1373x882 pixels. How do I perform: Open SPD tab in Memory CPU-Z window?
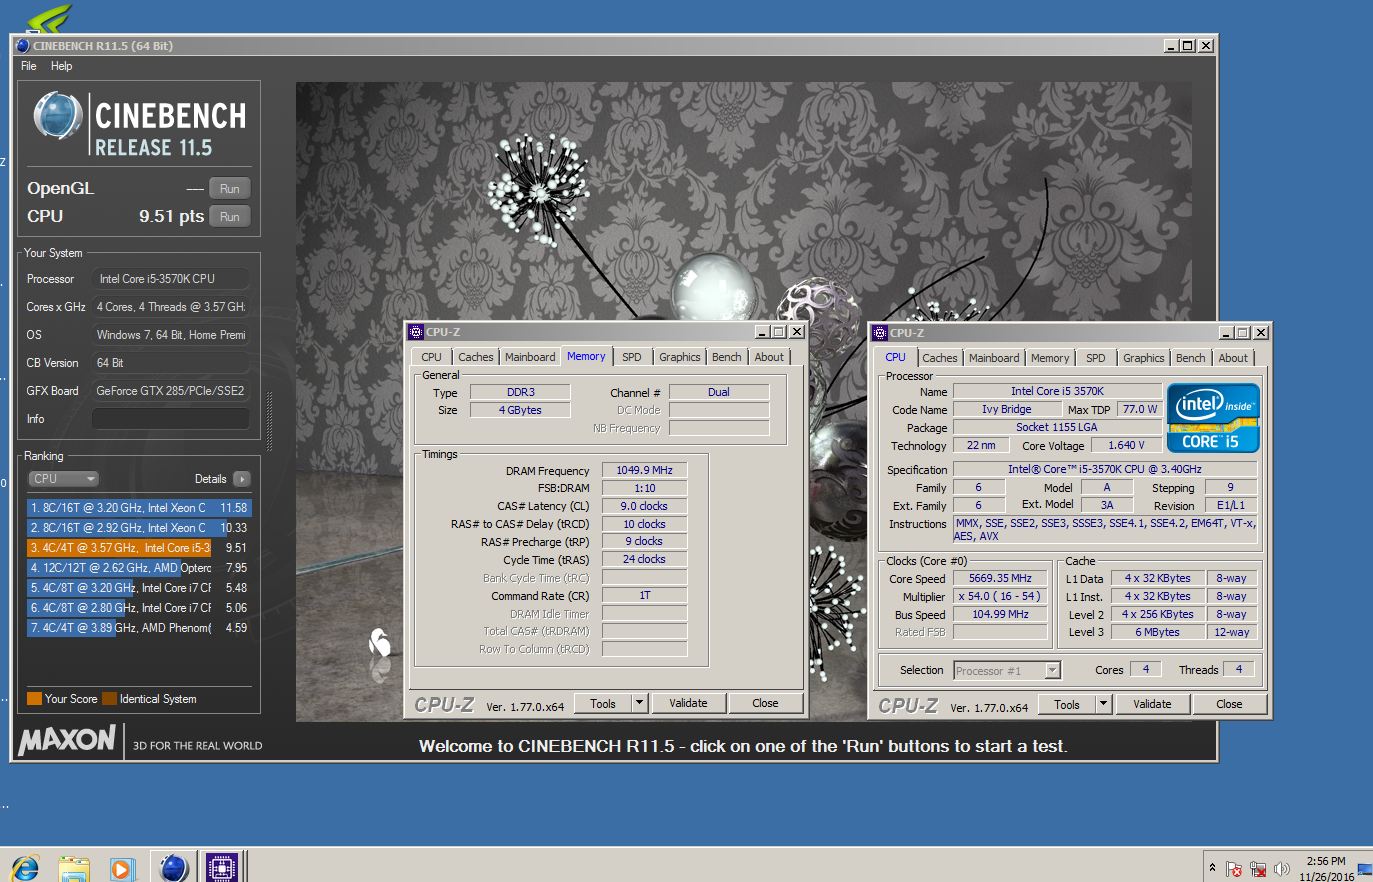point(631,357)
